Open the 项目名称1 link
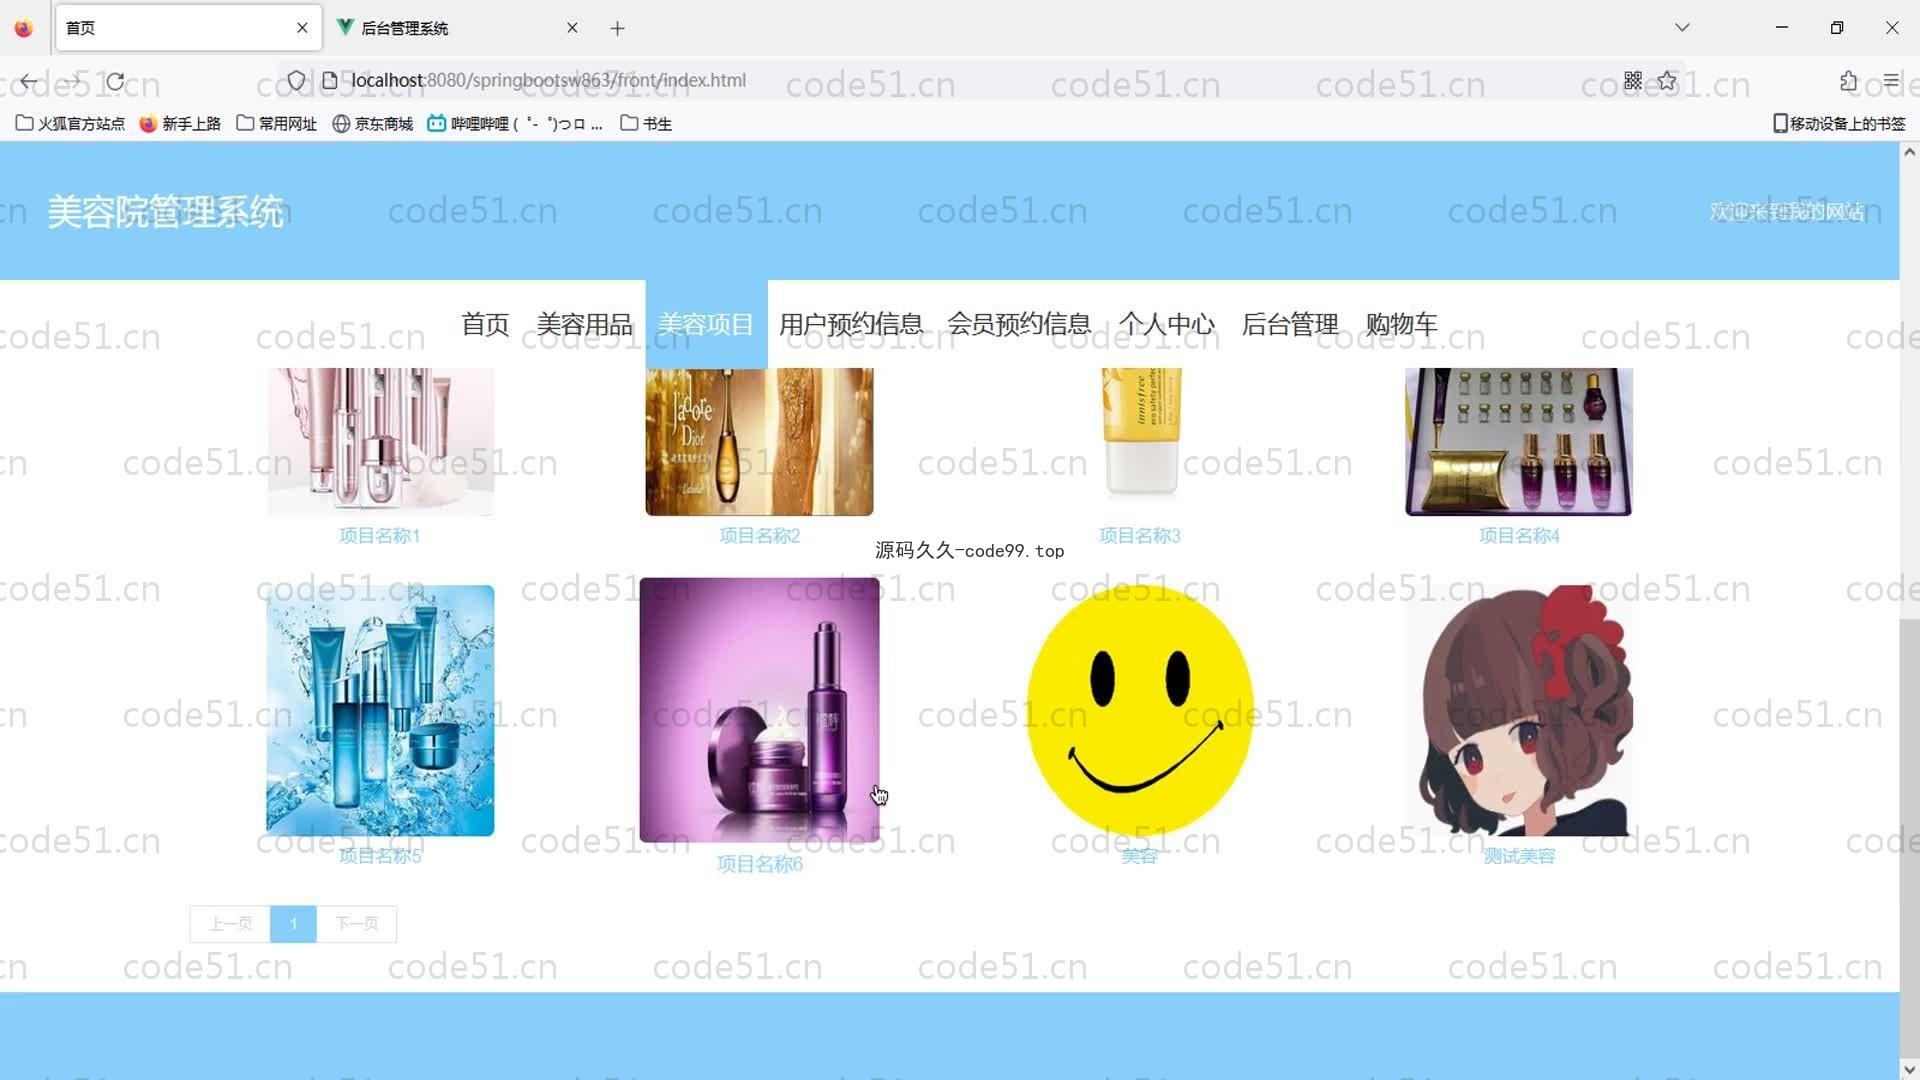The height and width of the screenshot is (1080, 1920). coord(380,536)
